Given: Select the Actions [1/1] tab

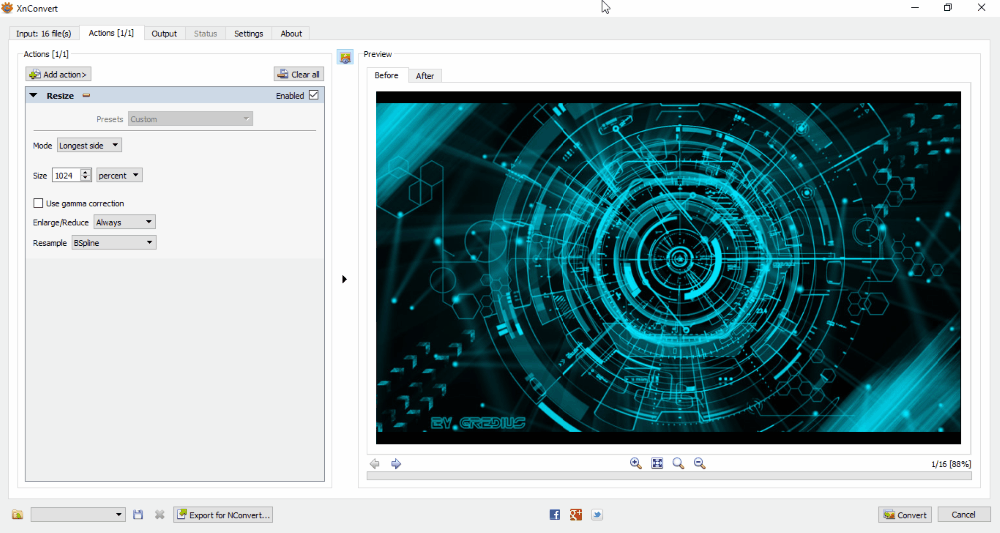Looking at the screenshot, I should [x=111, y=33].
